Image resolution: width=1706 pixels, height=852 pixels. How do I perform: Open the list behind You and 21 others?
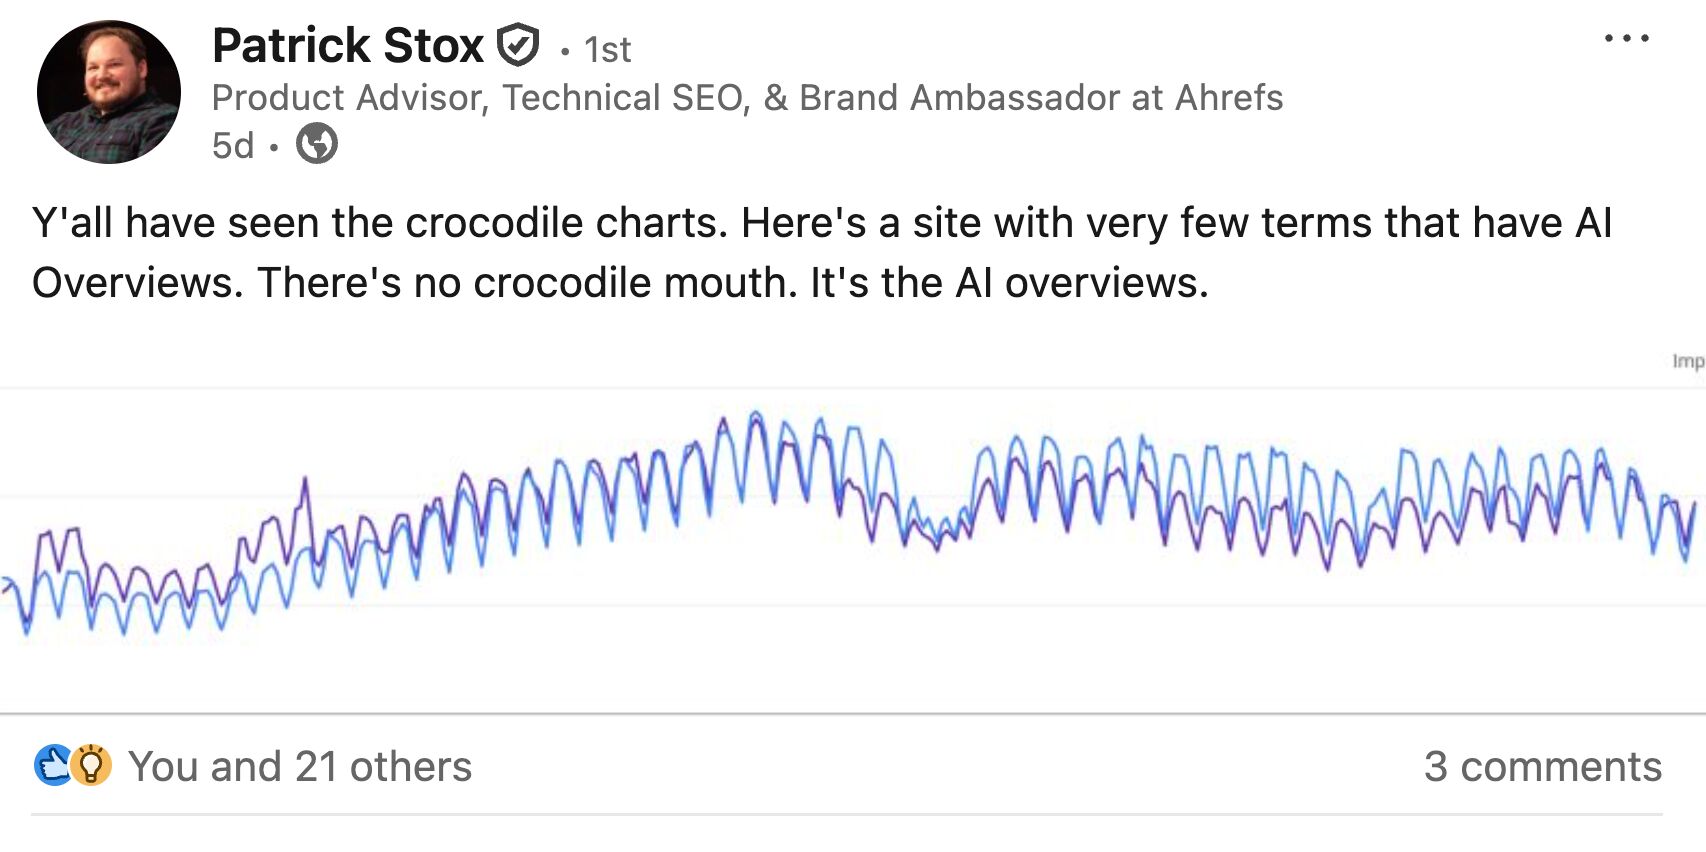tap(302, 766)
